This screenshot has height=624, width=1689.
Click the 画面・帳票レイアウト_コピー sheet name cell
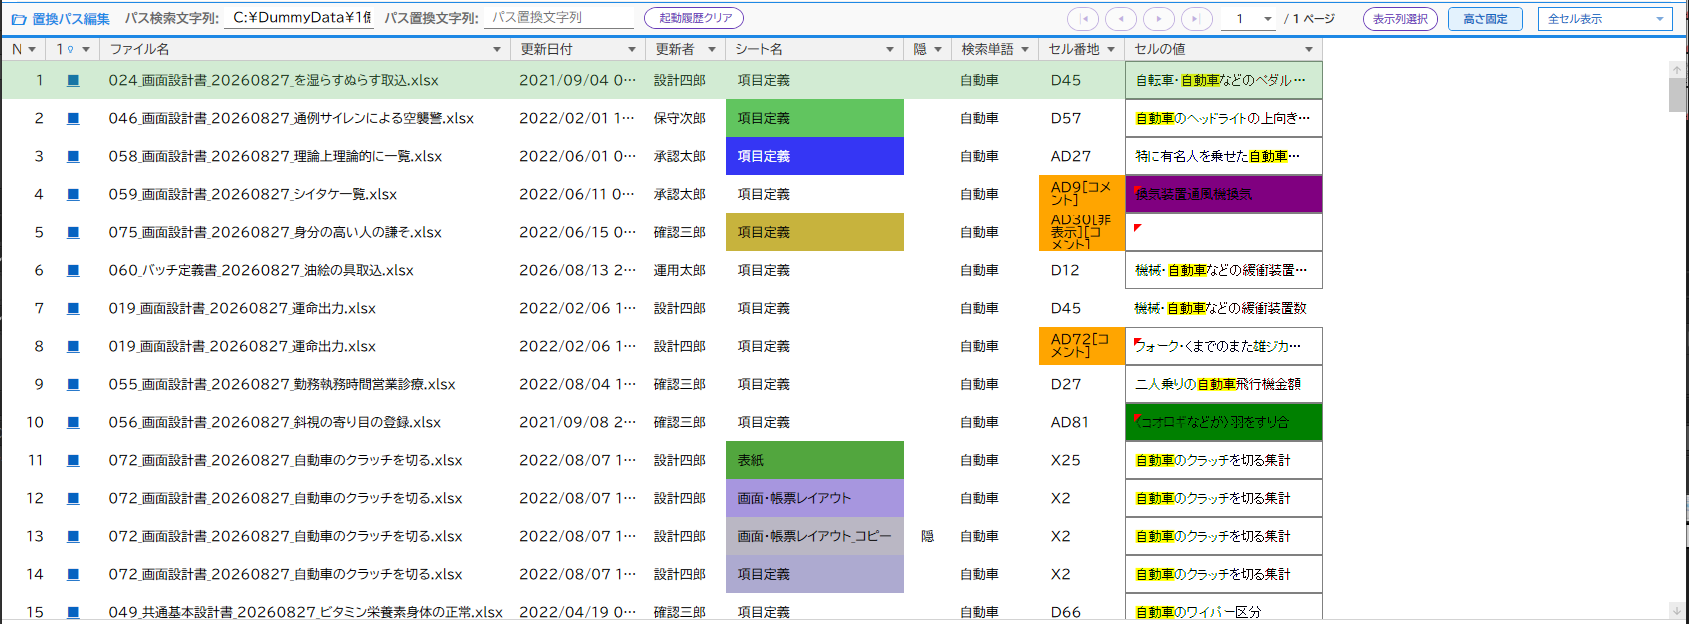(815, 536)
